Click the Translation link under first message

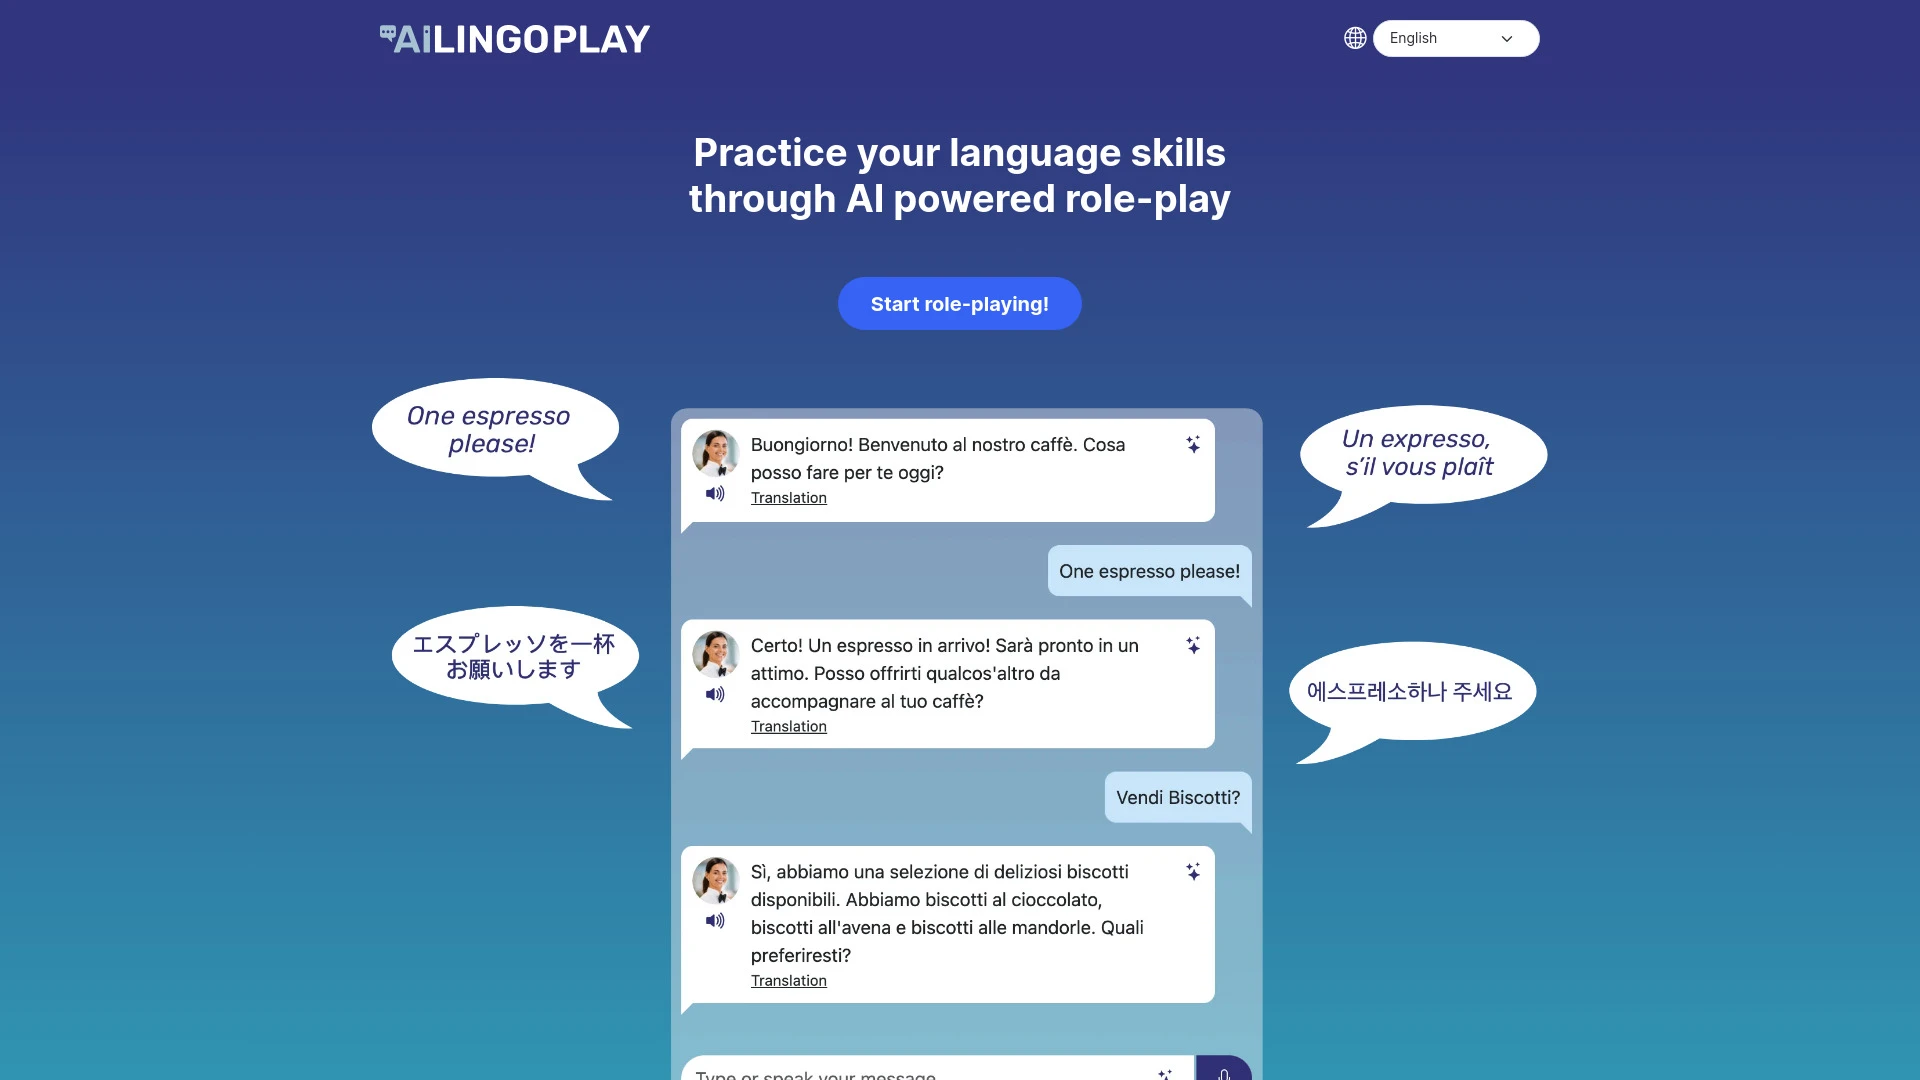(787, 497)
